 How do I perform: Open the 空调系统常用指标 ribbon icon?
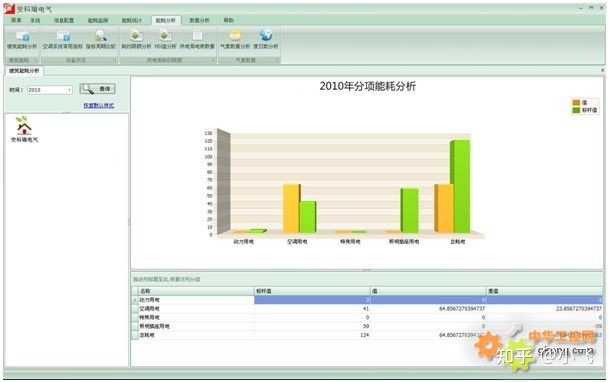pos(63,39)
